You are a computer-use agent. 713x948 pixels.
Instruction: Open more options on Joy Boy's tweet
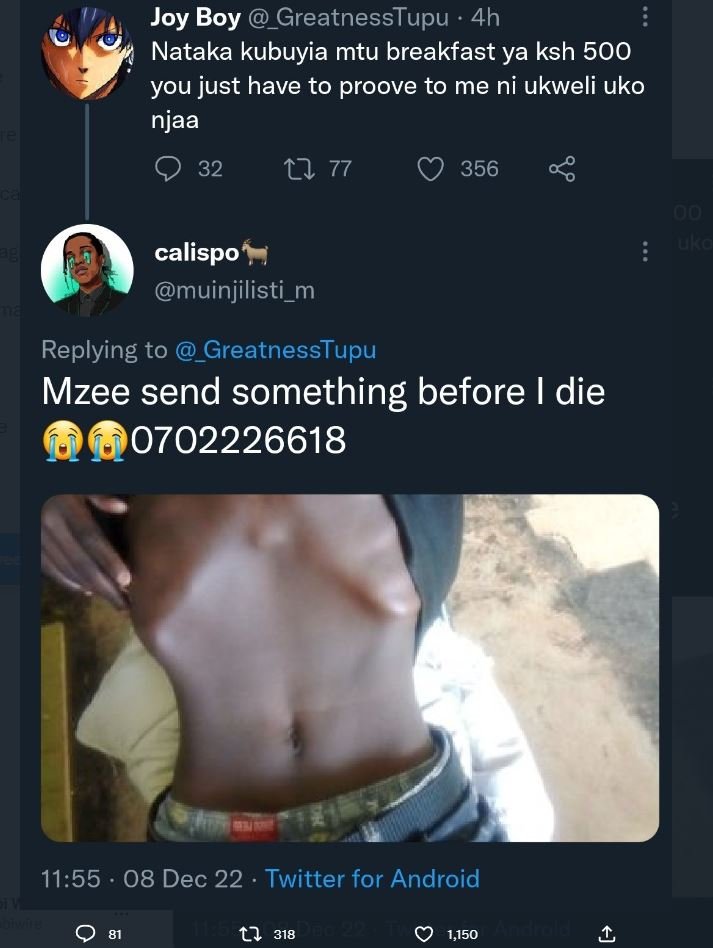645,17
